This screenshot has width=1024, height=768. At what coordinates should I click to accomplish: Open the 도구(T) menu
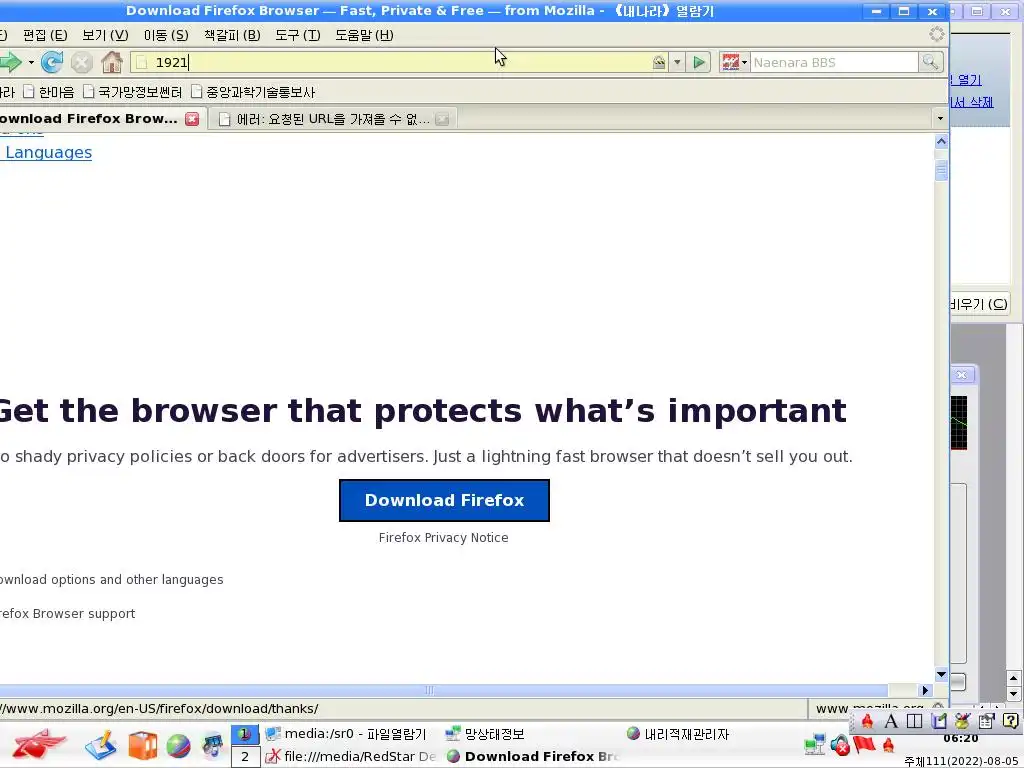pos(297,35)
